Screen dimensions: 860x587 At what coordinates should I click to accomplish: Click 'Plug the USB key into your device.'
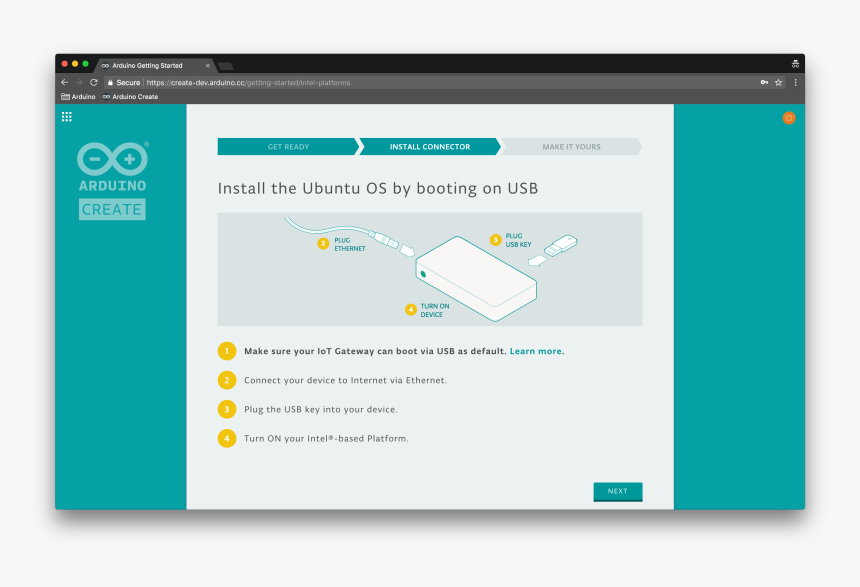tap(321, 409)
